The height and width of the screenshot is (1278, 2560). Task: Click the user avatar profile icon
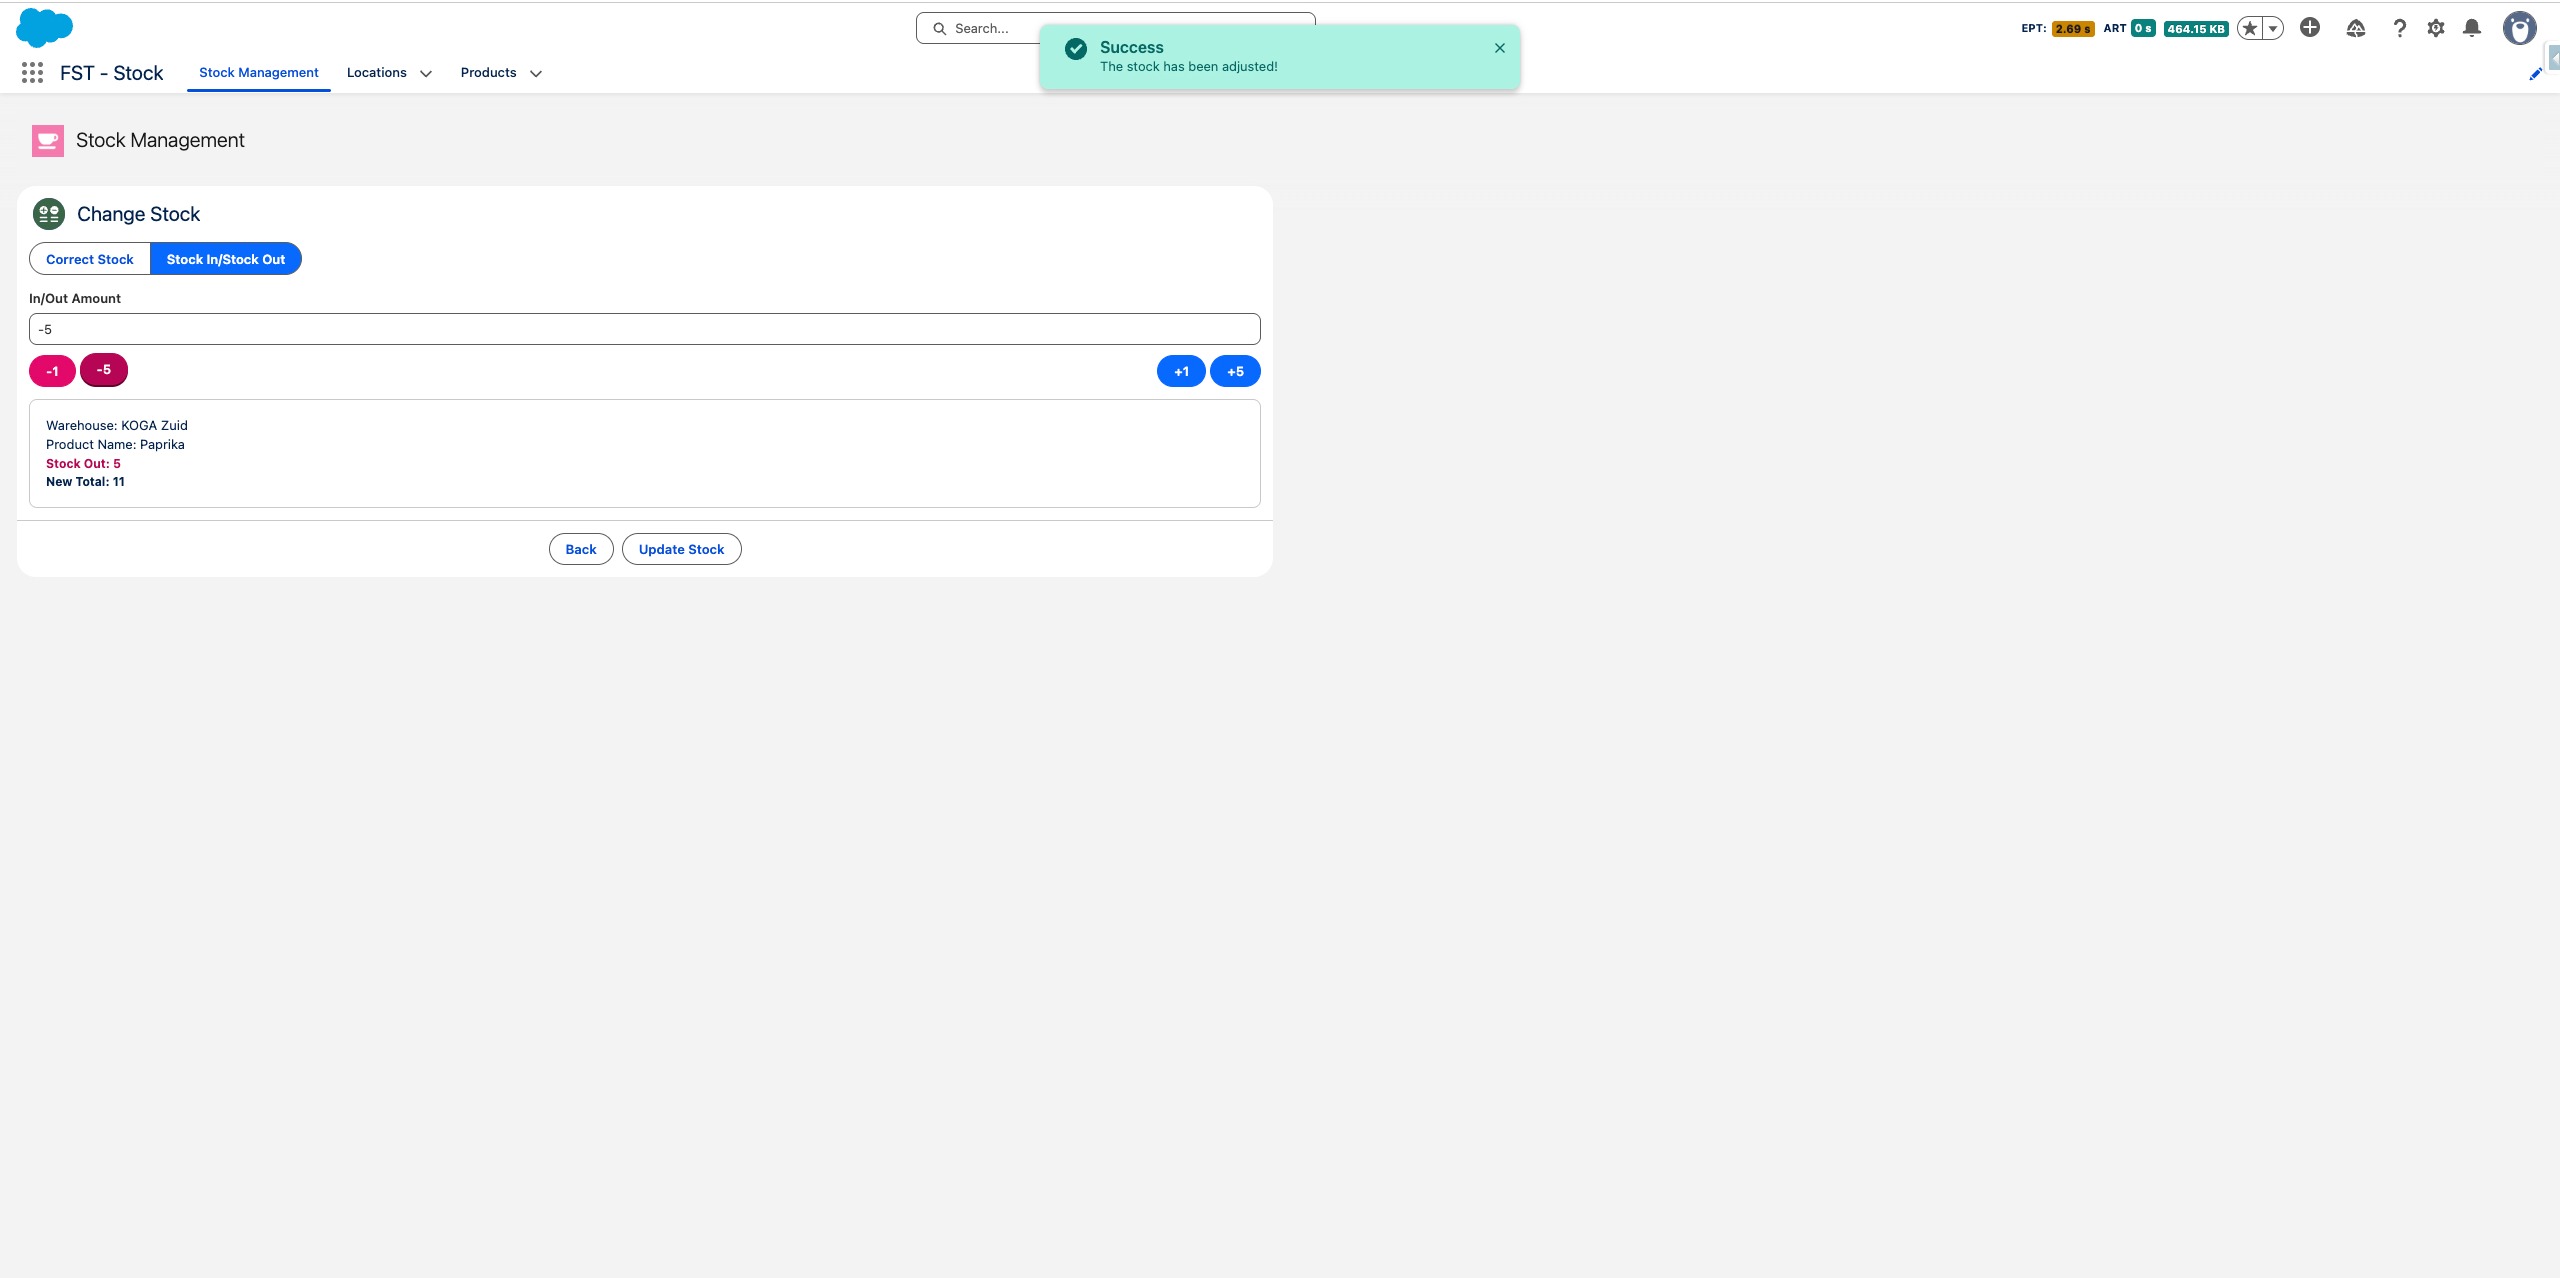[x=2519, y=28]
